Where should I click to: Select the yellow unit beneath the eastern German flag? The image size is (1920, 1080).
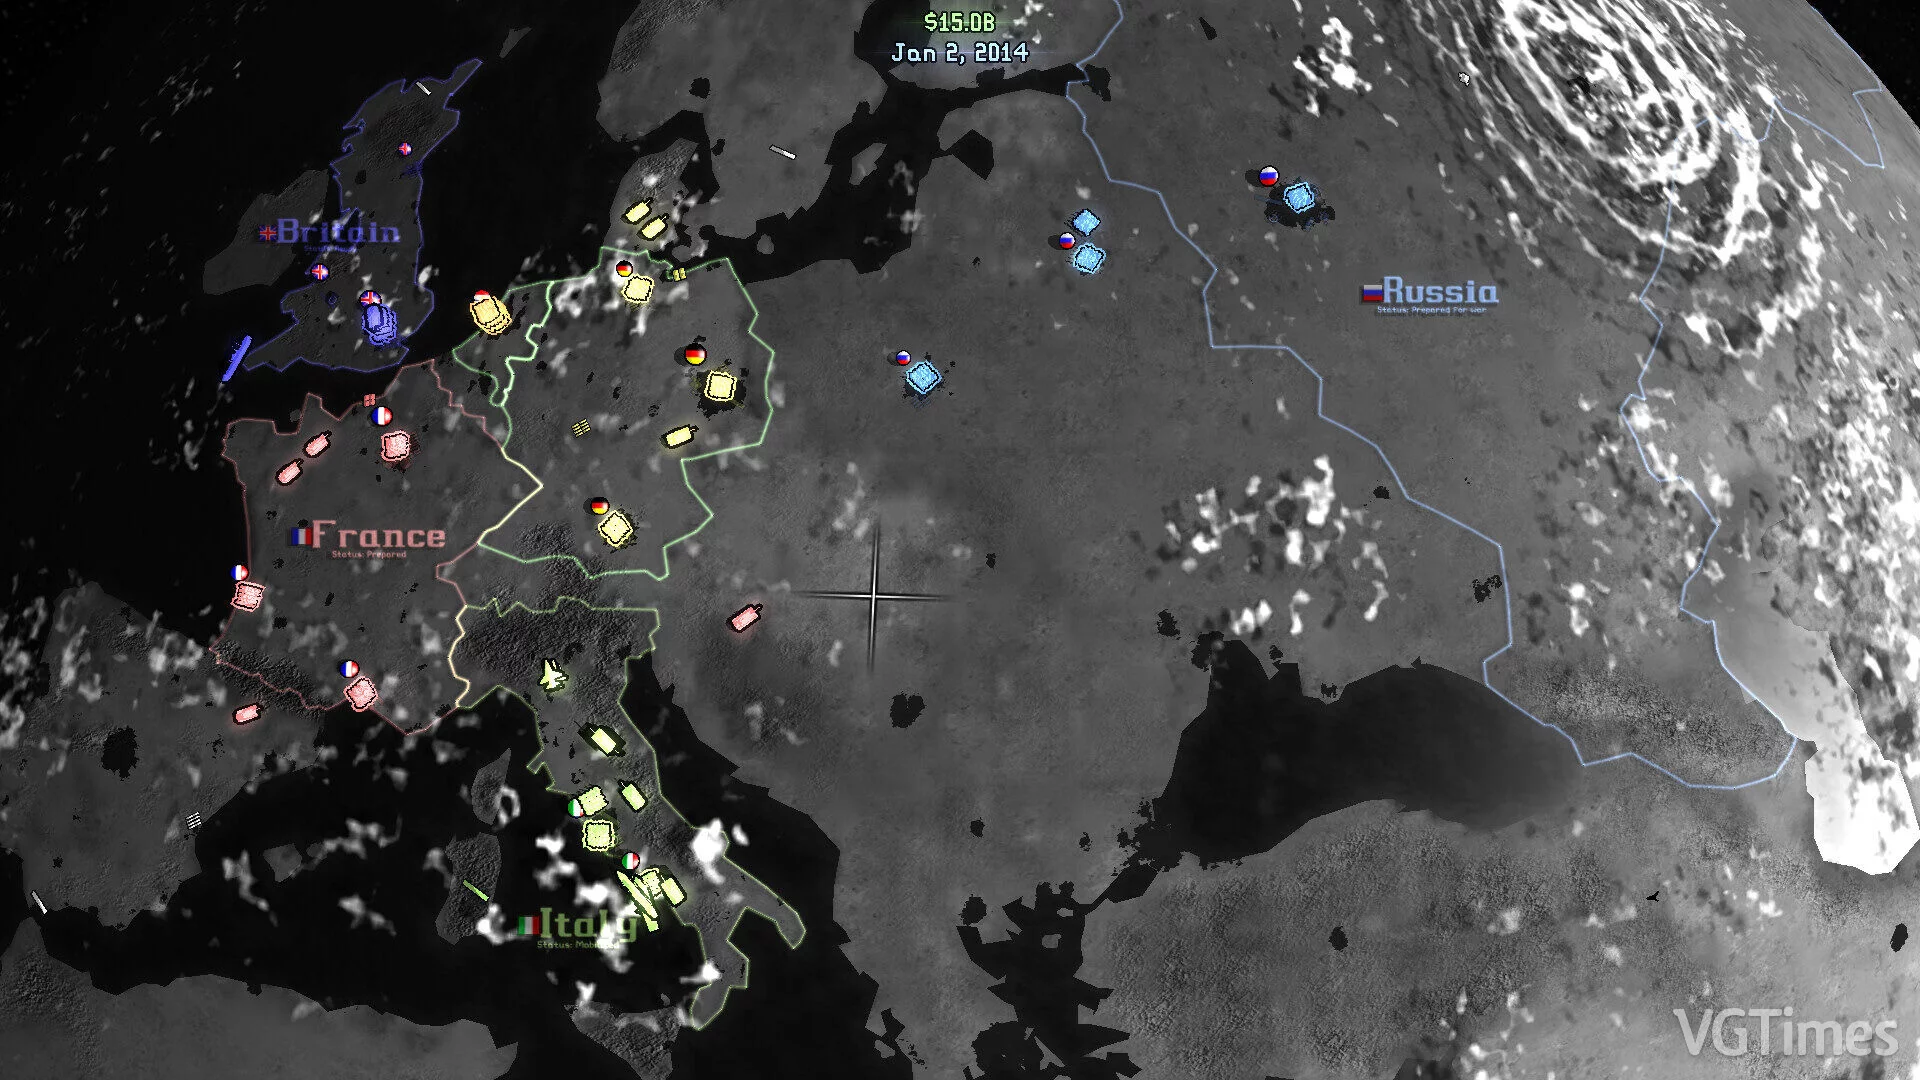pyautogui.click(x=720, y=385)
